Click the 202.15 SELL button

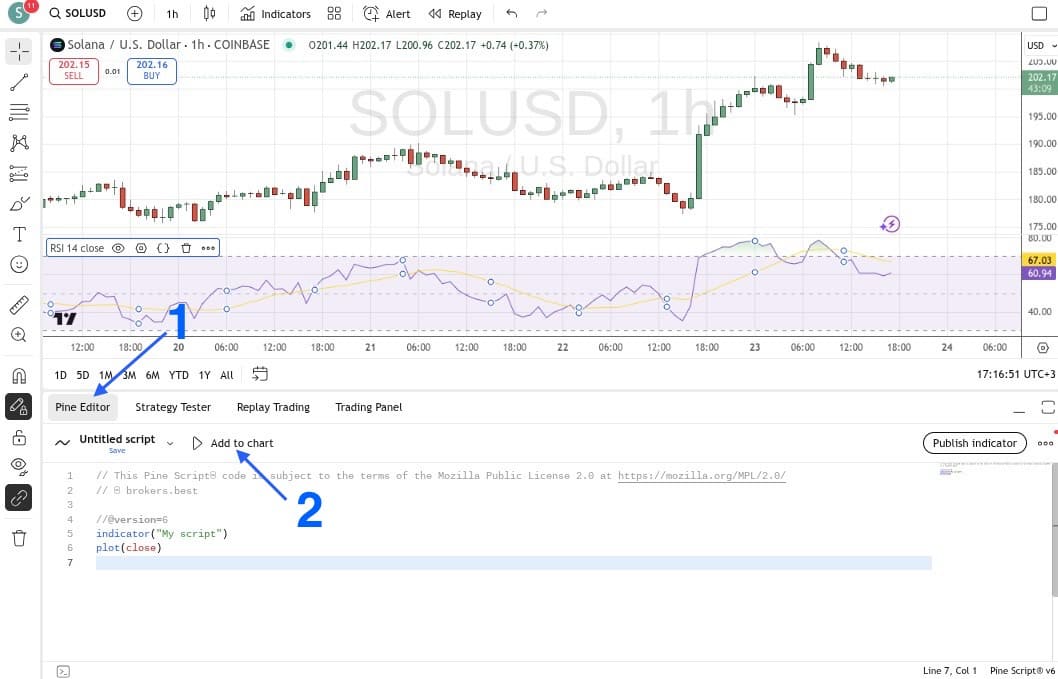pos(74,71)
